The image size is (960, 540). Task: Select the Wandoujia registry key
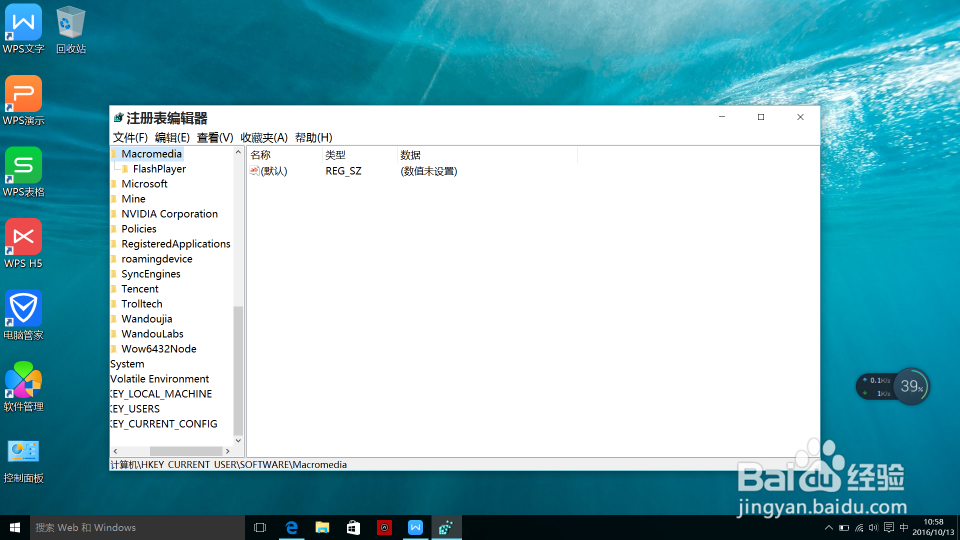click(146, 319)
